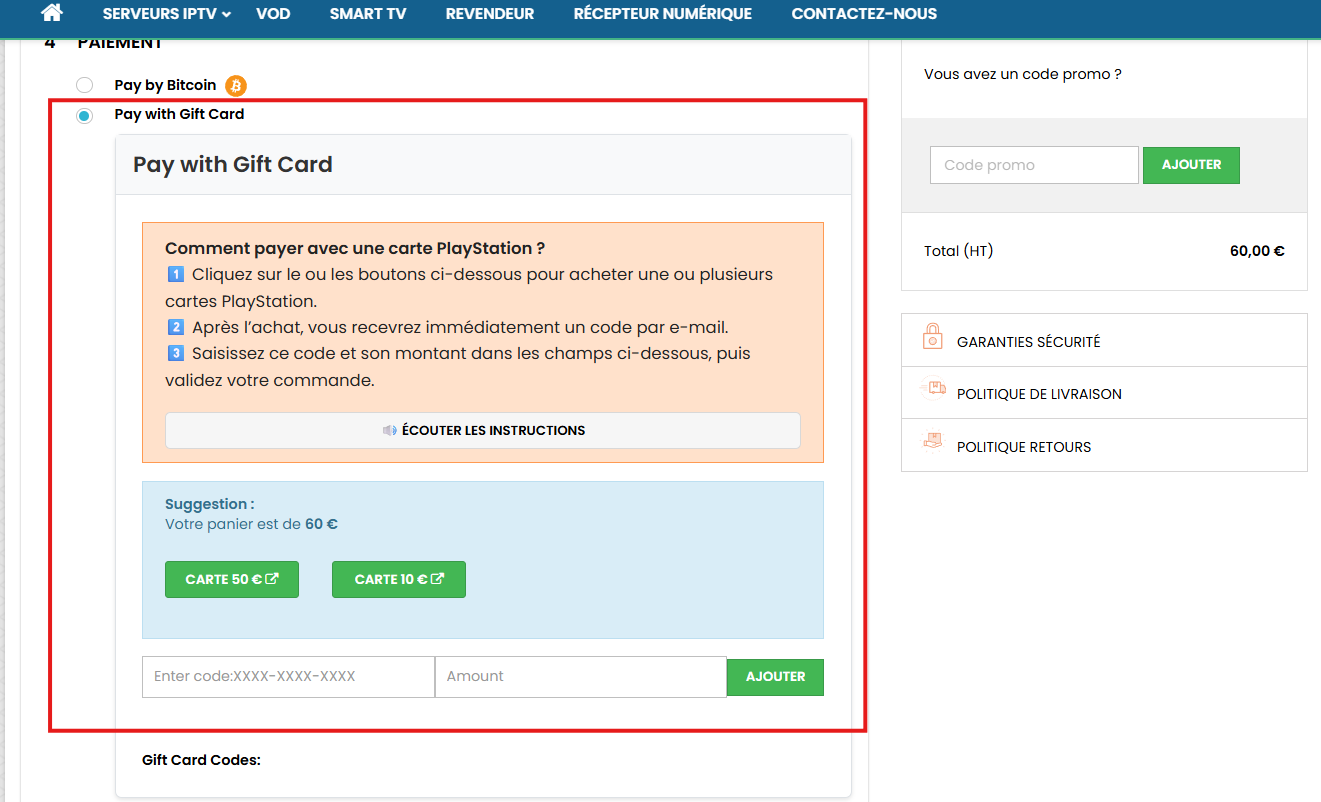Open Récepteur Numérique in the navbar
Viewport: 1321px width, 802px height.
click(662, 14)
